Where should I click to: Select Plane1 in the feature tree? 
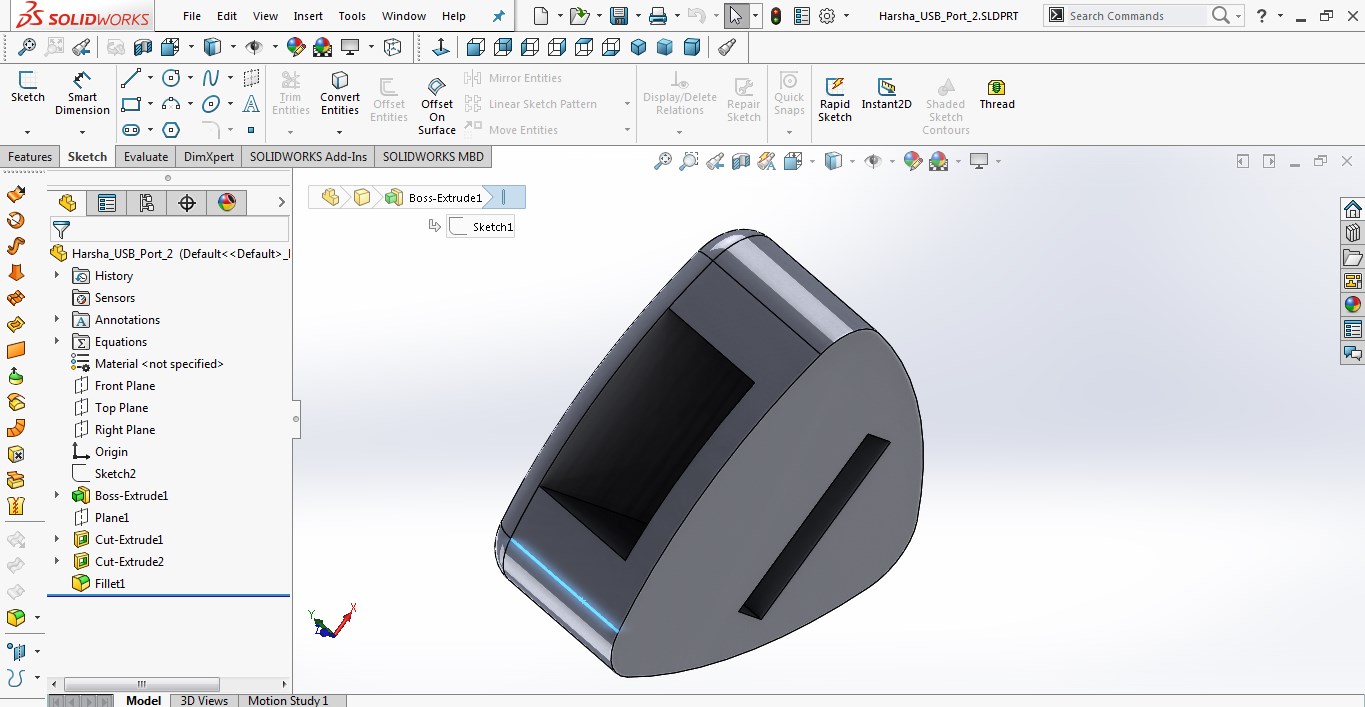[112, 517]
